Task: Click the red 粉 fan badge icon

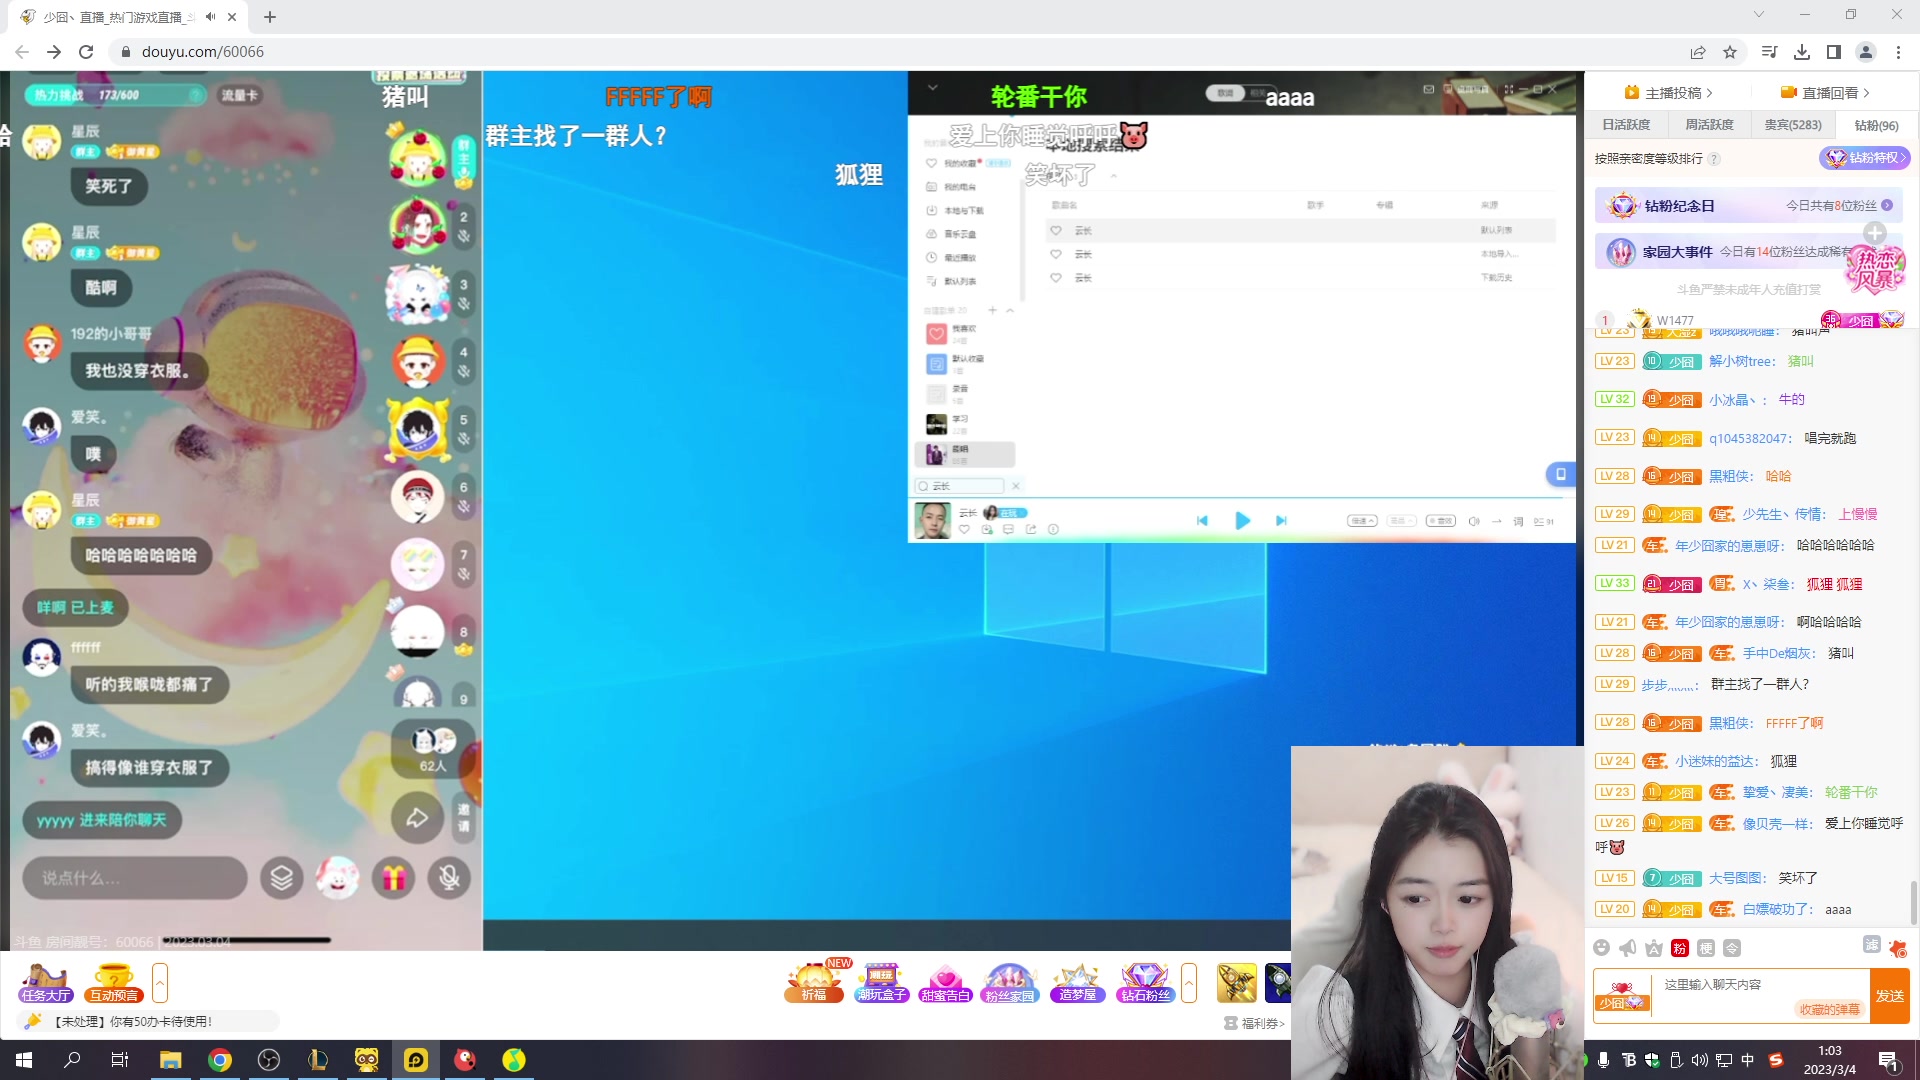Action: 1680,948
